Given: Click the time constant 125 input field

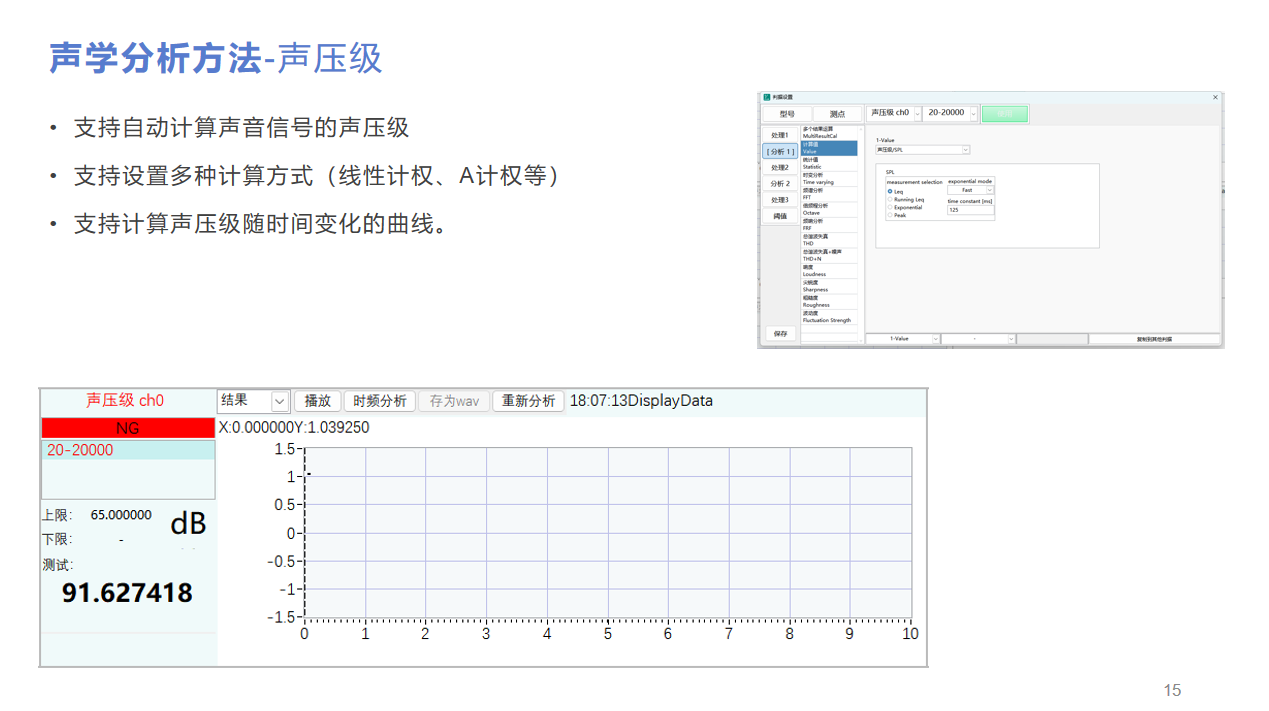Looking at the screenshot, I should [969, 211].
